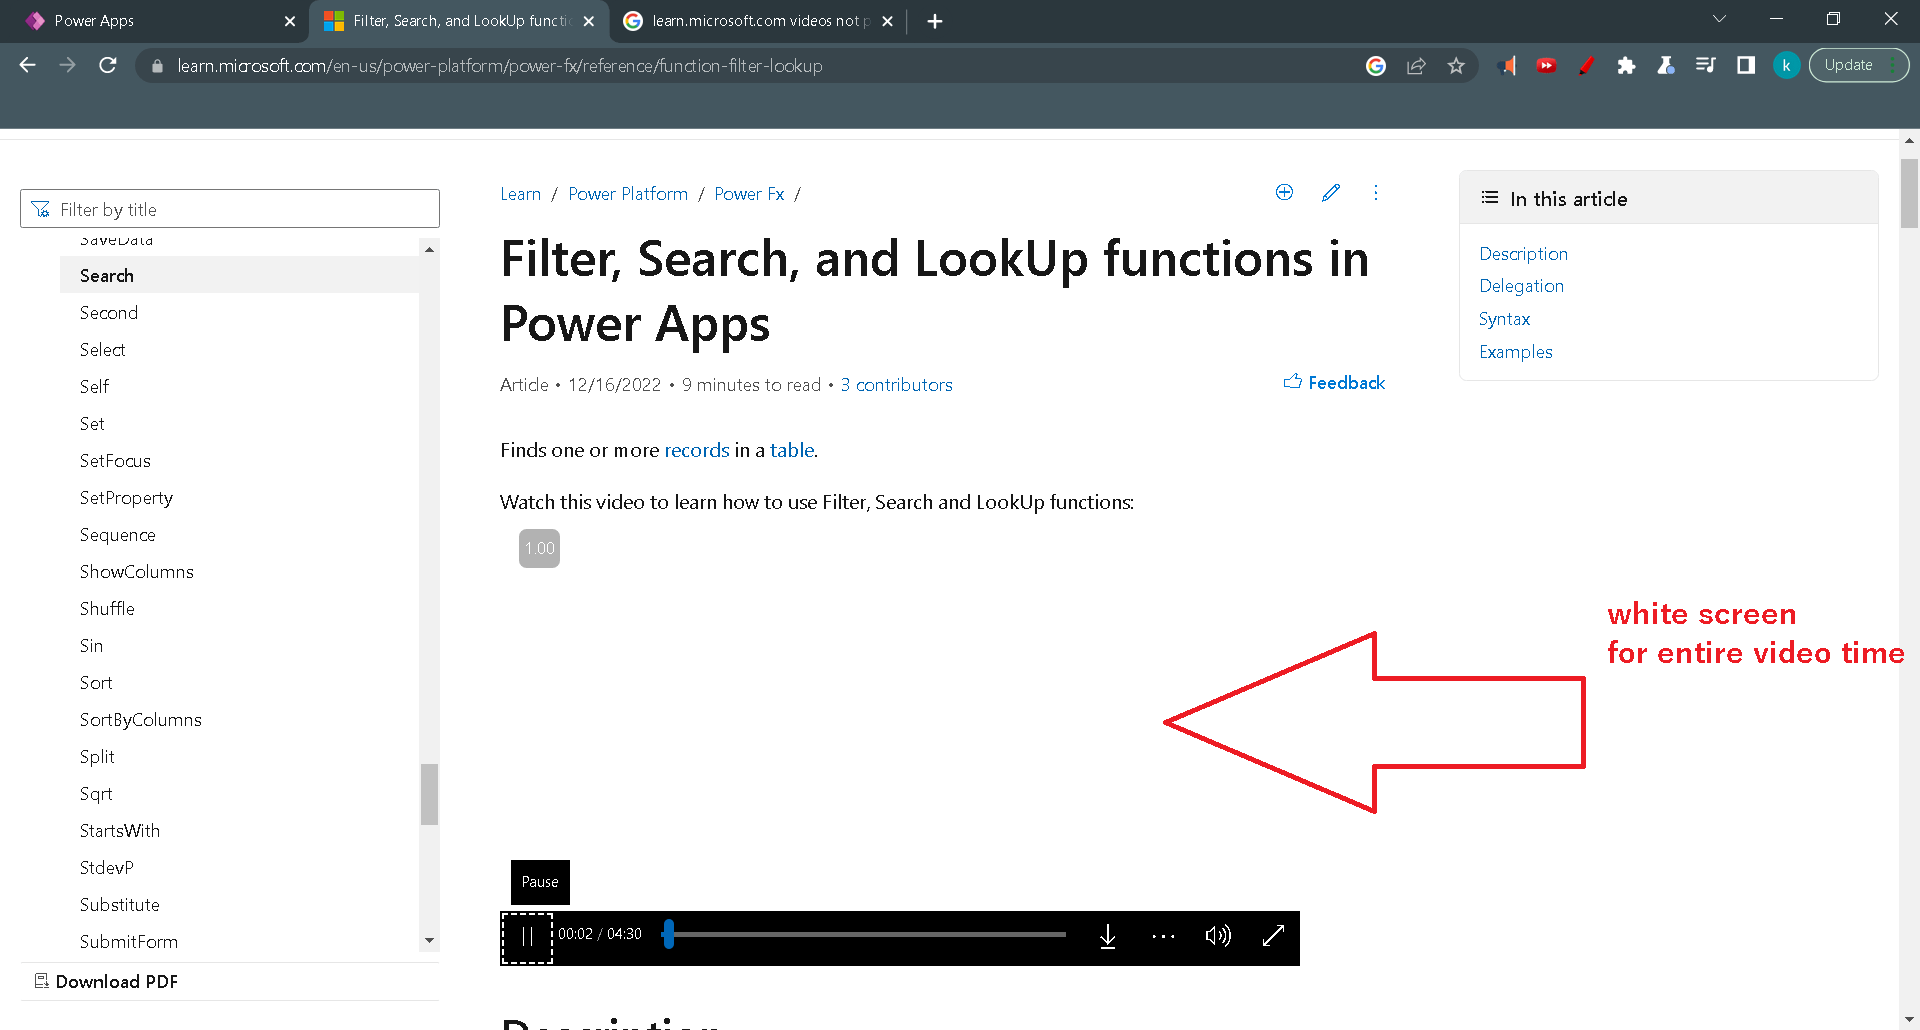Follow the records link

click(x=697, y=450)
